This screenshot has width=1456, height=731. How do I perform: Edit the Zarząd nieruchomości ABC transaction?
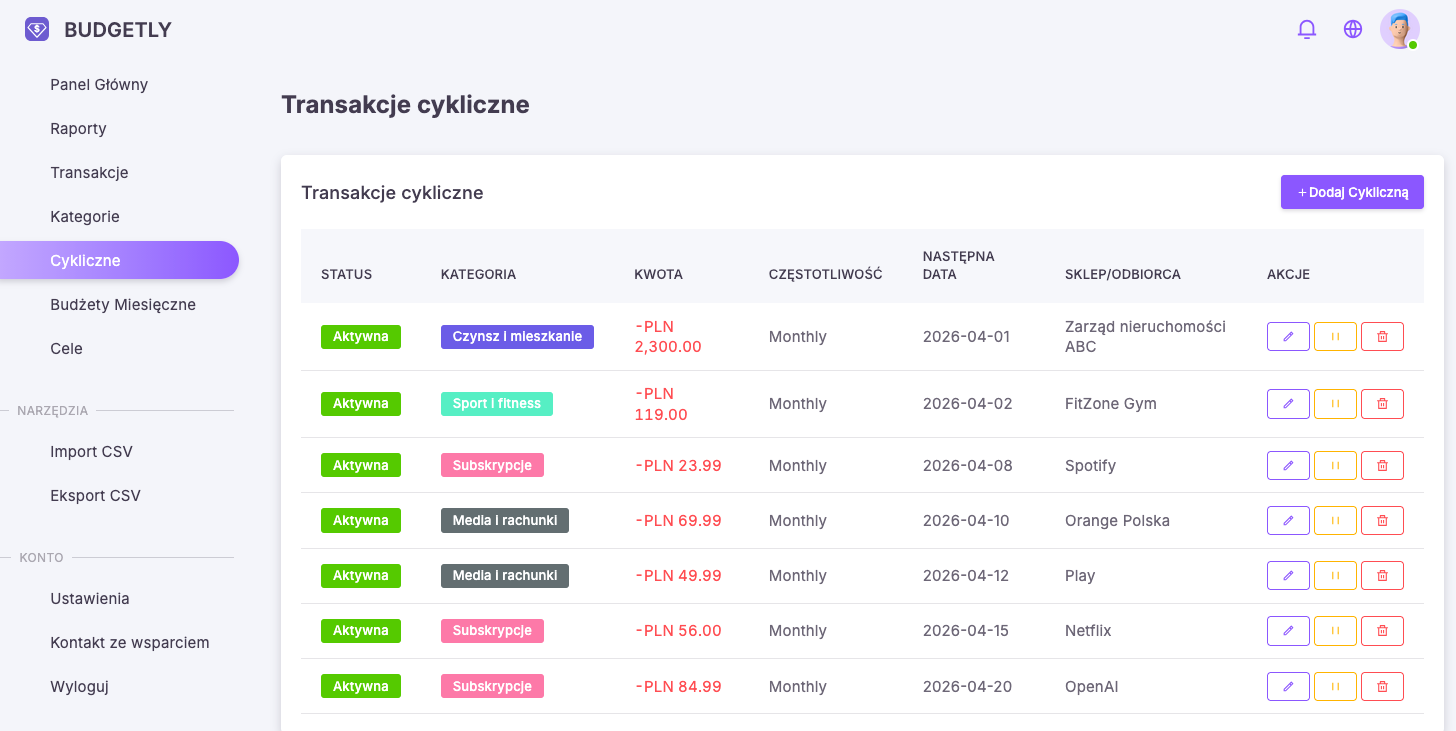point(1288,337)
